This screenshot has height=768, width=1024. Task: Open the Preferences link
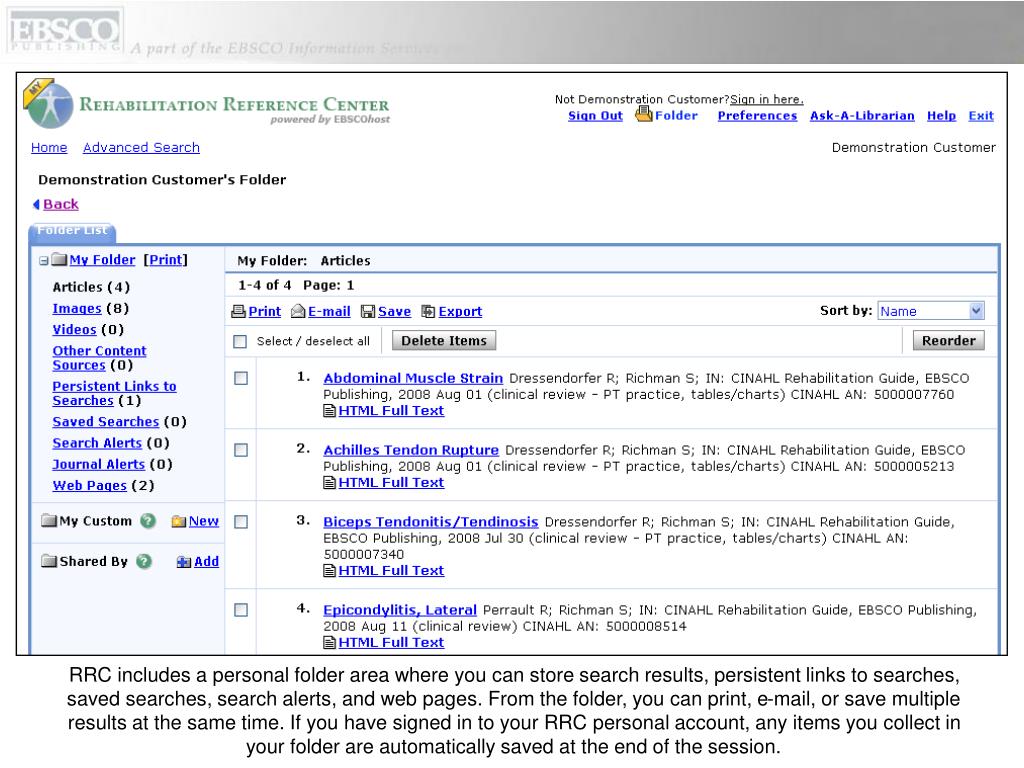757,116
